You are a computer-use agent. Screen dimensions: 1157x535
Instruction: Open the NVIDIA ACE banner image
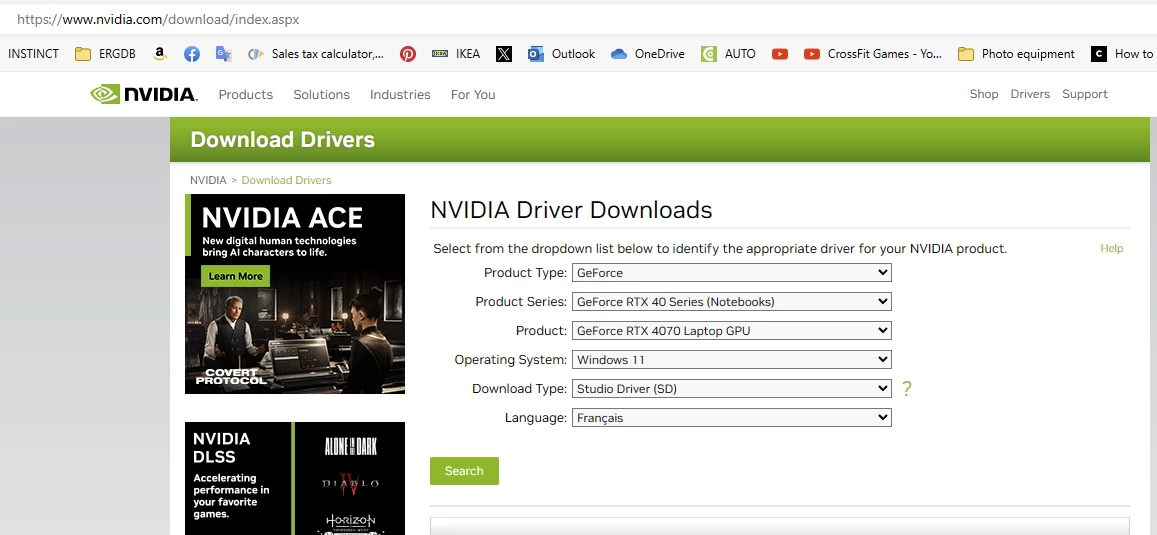point(294,294)
